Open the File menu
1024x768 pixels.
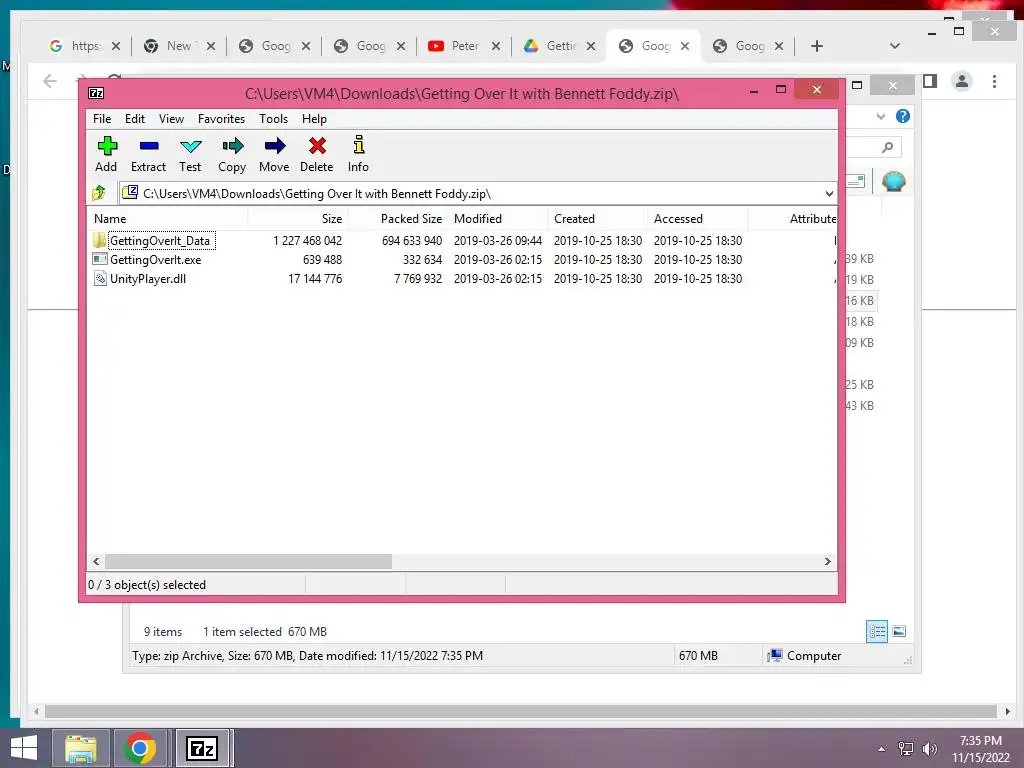102,119
